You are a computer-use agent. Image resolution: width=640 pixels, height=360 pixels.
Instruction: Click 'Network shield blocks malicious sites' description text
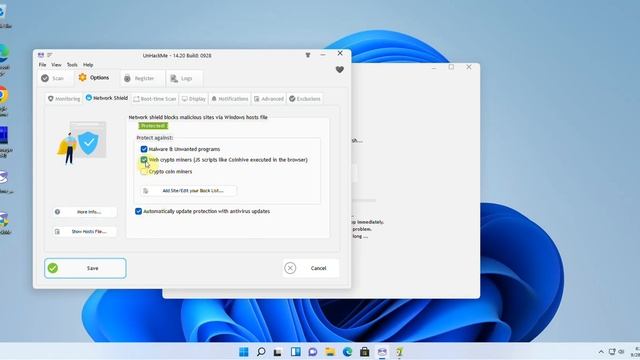(198, 117)
